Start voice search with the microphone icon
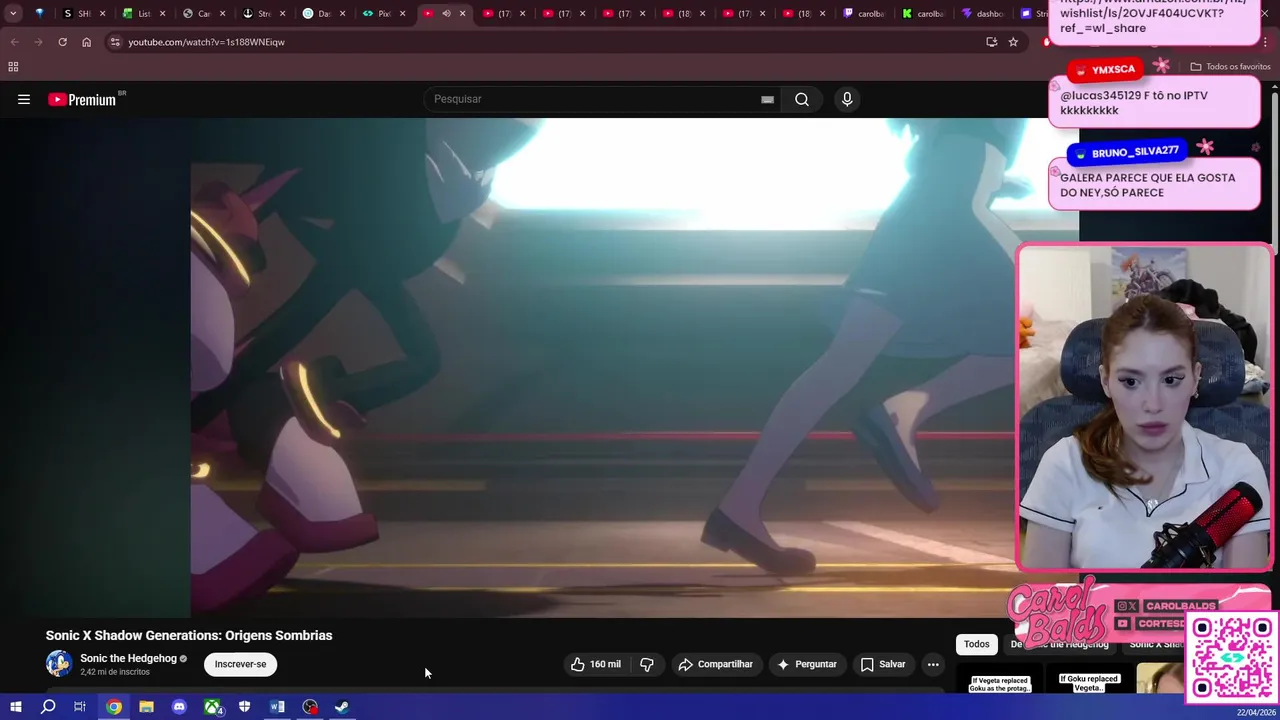 (847, 99)
